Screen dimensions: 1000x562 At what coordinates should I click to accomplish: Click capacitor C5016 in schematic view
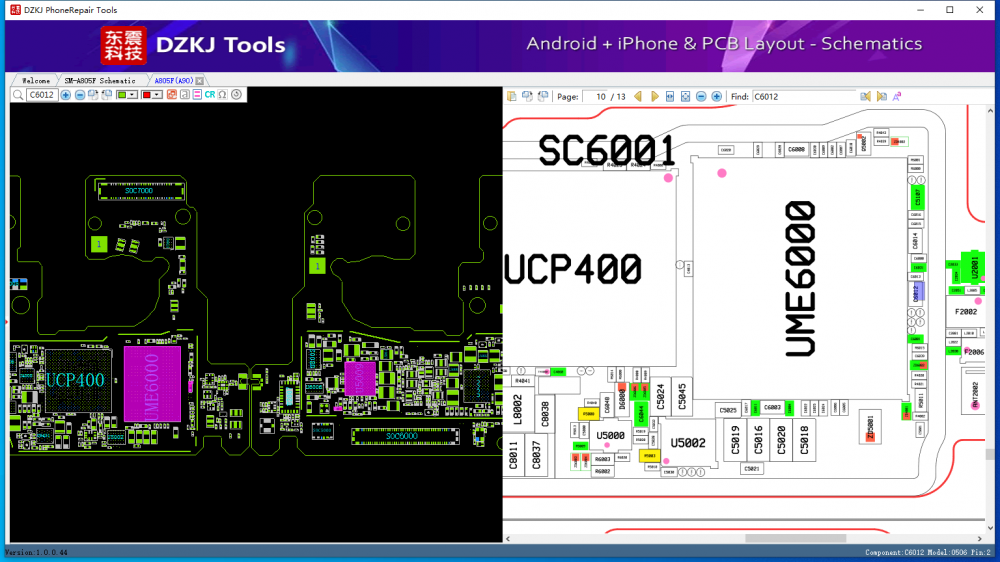point(758,440)
